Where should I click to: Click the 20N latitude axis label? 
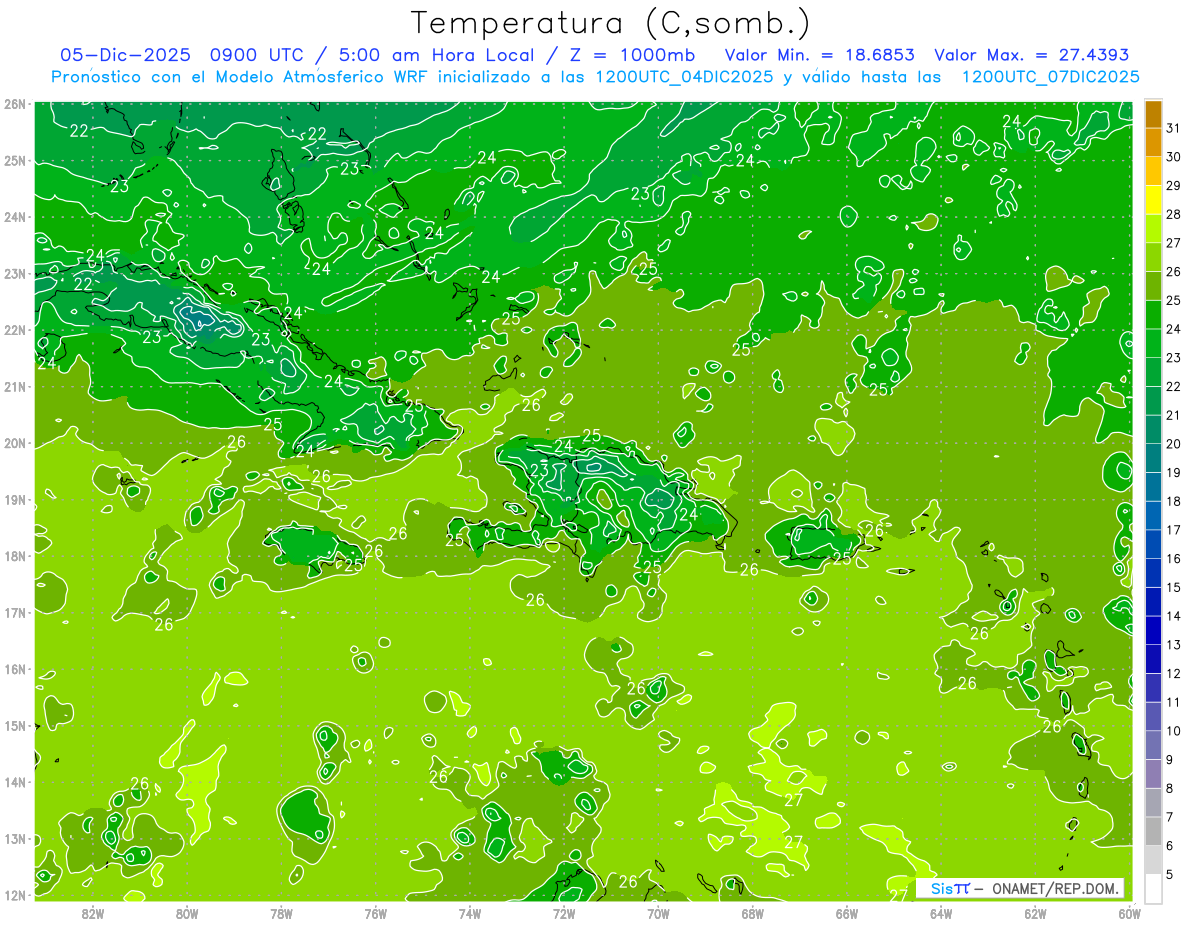tap(14, 443)
